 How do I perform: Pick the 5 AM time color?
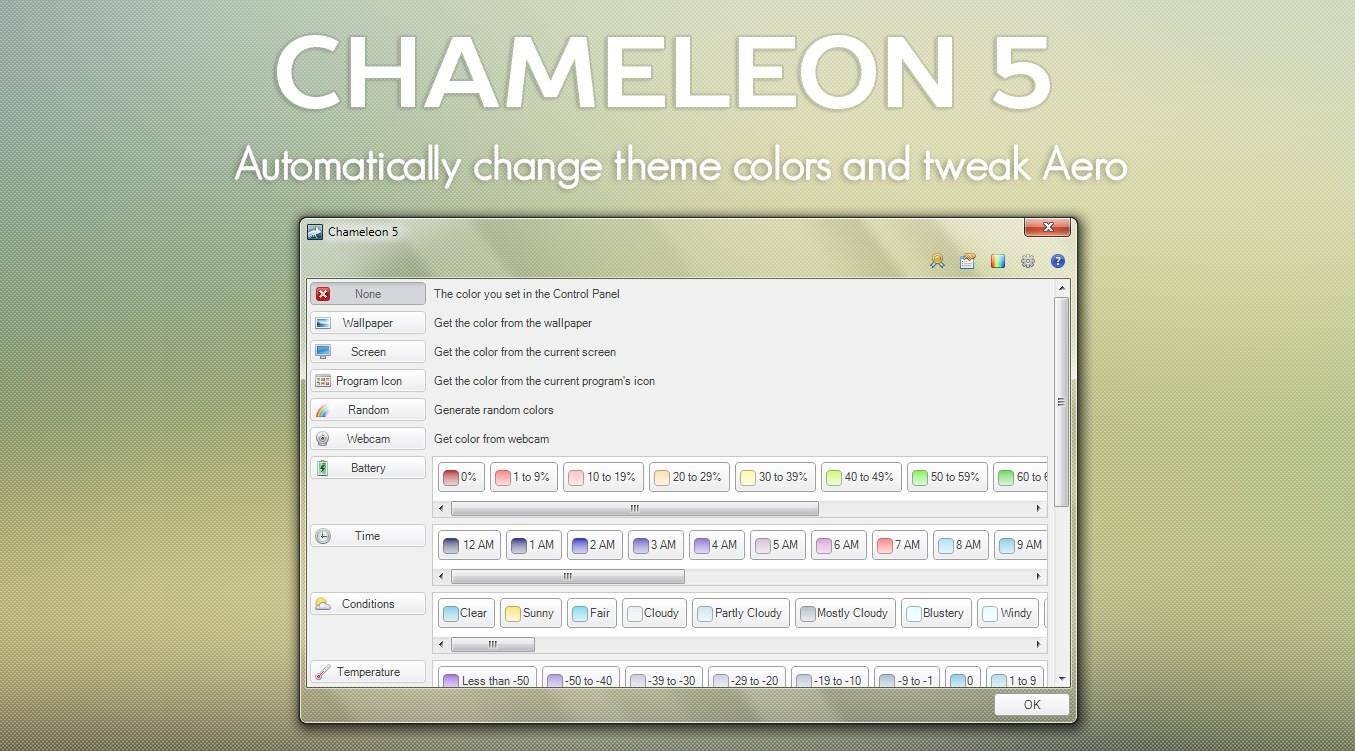pos(778,545)
